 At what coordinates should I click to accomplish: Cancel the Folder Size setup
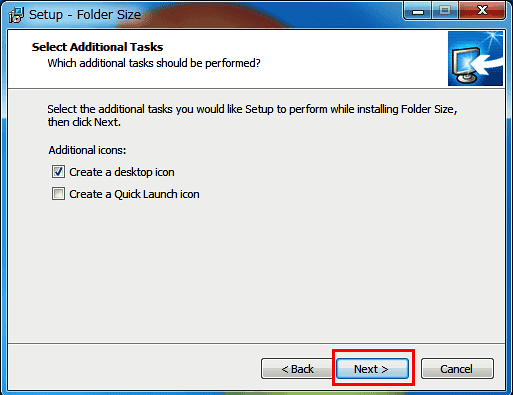coord(457,369)
